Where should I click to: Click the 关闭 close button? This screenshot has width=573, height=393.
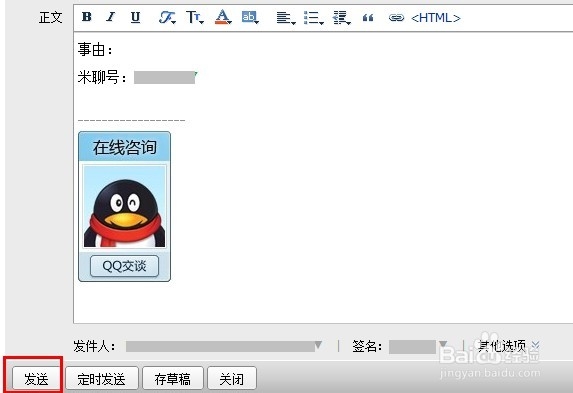click(232, 379)
